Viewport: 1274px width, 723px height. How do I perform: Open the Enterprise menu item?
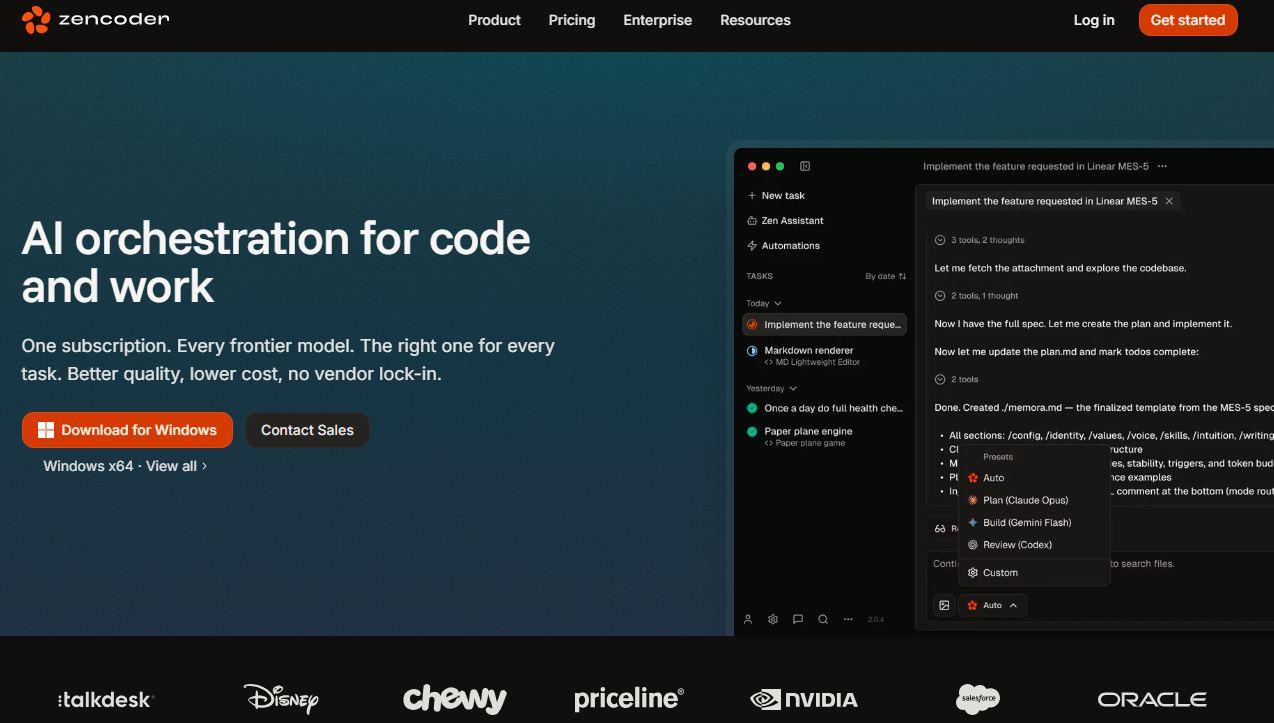657,20
